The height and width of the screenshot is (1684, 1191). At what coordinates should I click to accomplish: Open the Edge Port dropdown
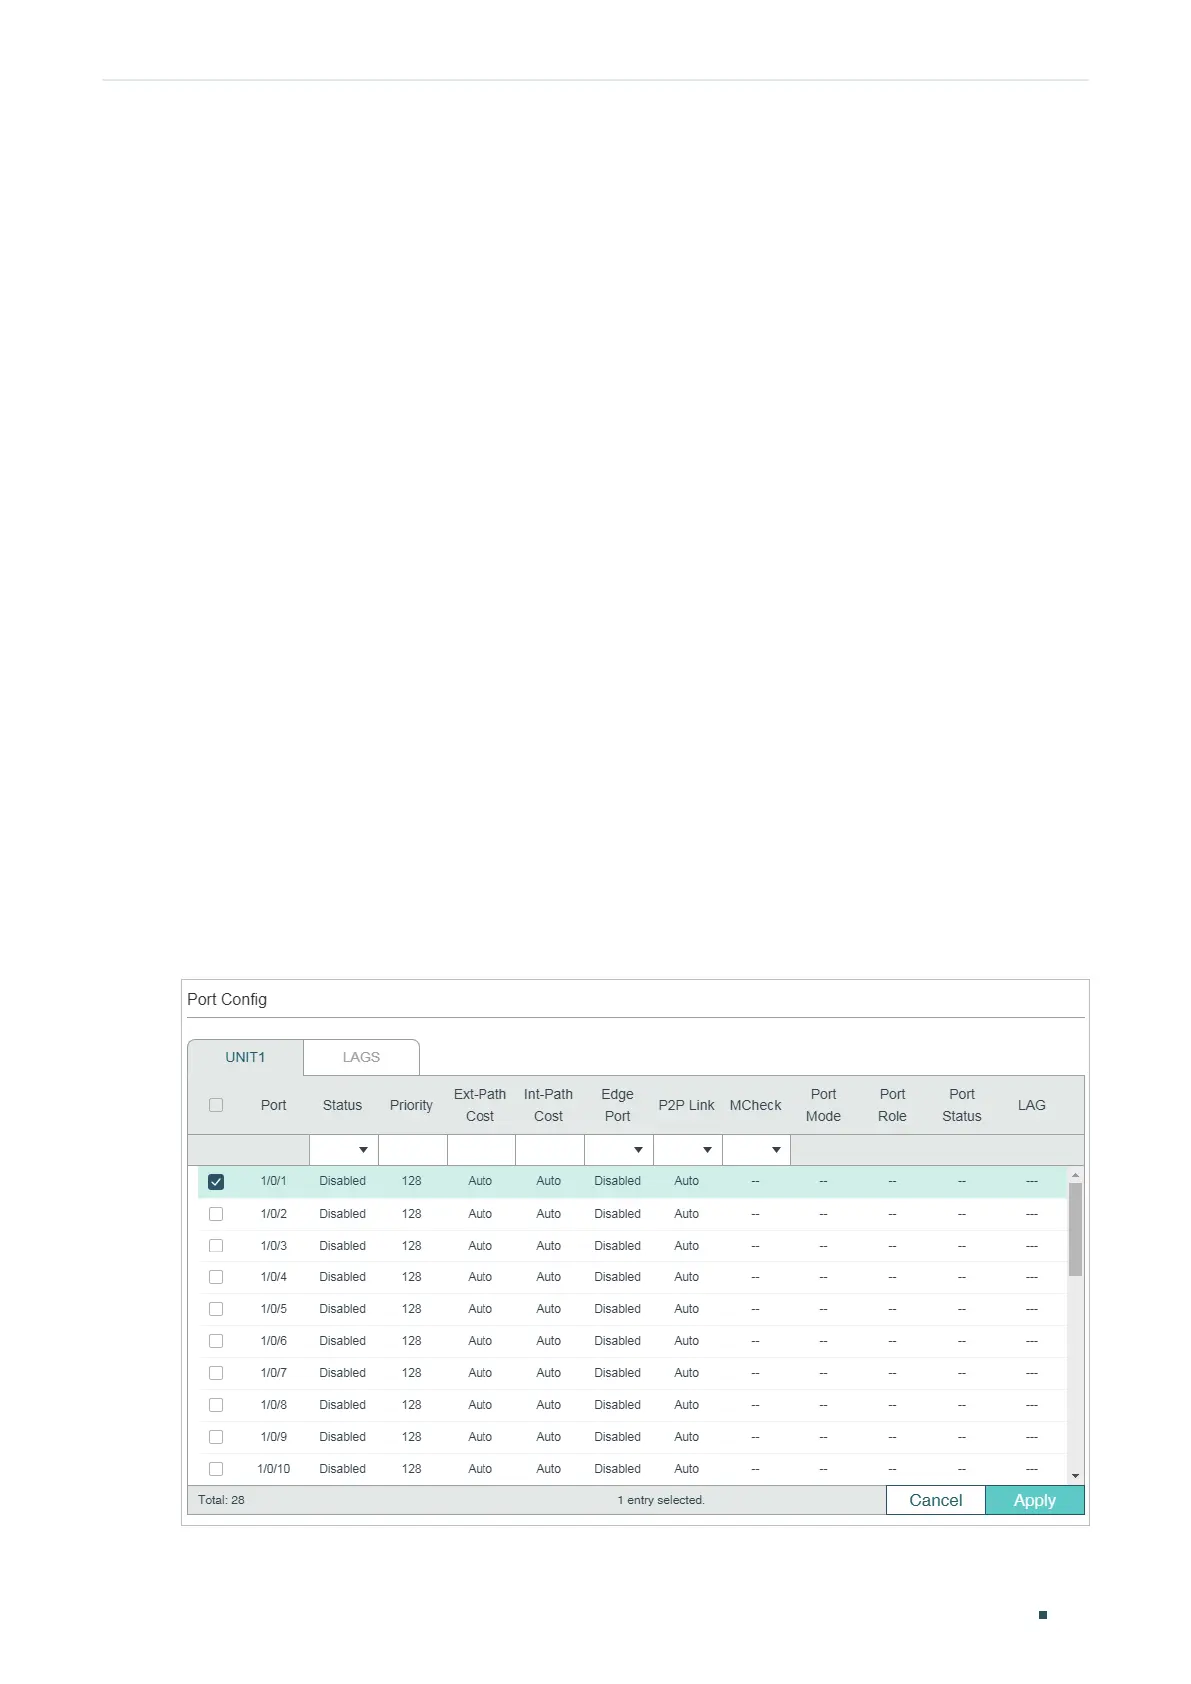pos(618,1150)
